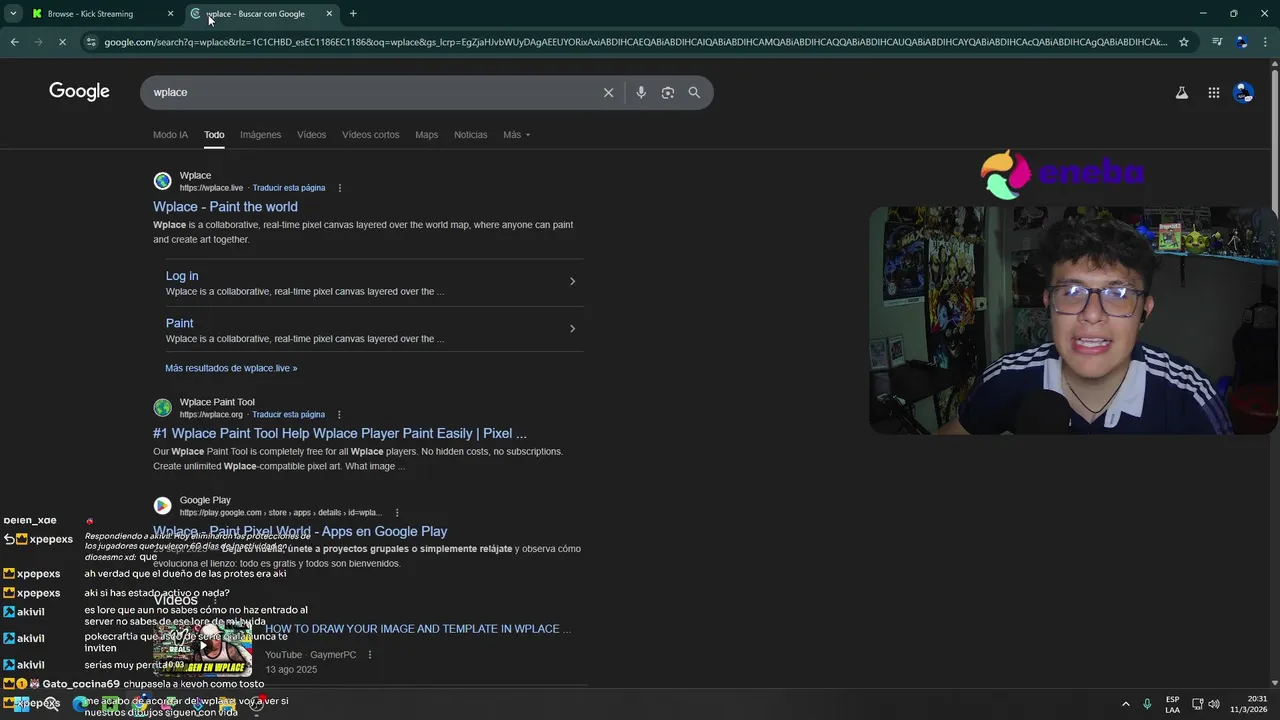Open the media controls icon in Chrome toolbar
1280x720 pixels.
1217,42
